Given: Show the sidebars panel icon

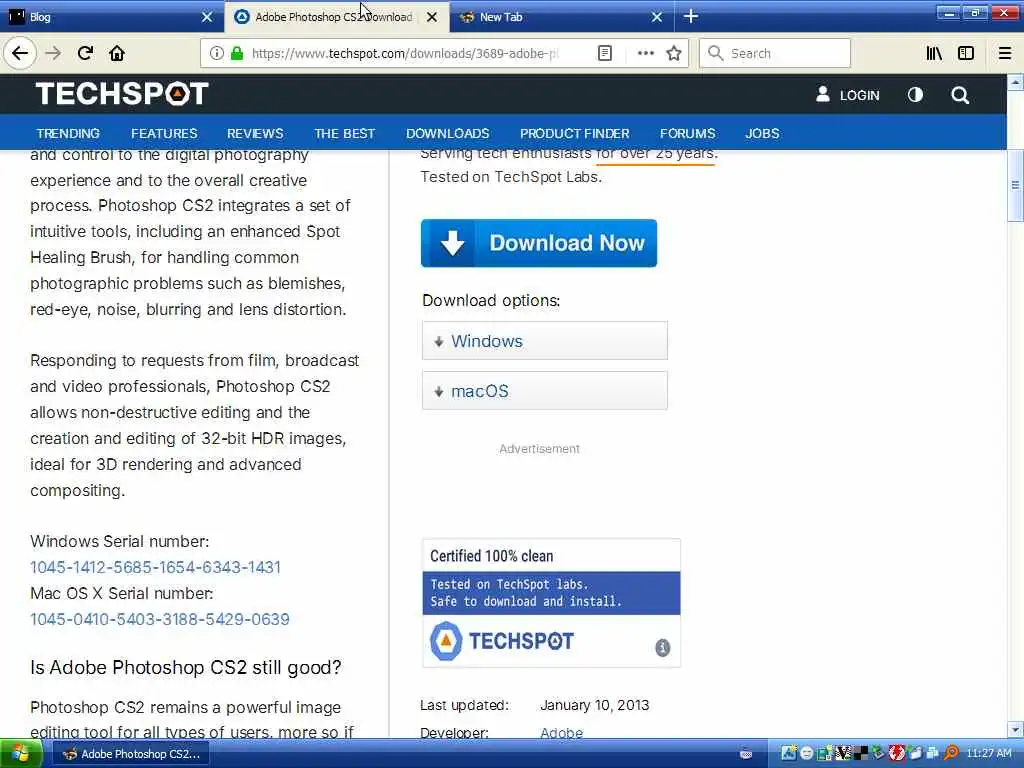Looking at the screenshot, I should pyautogui.click(x=966, y=53).
